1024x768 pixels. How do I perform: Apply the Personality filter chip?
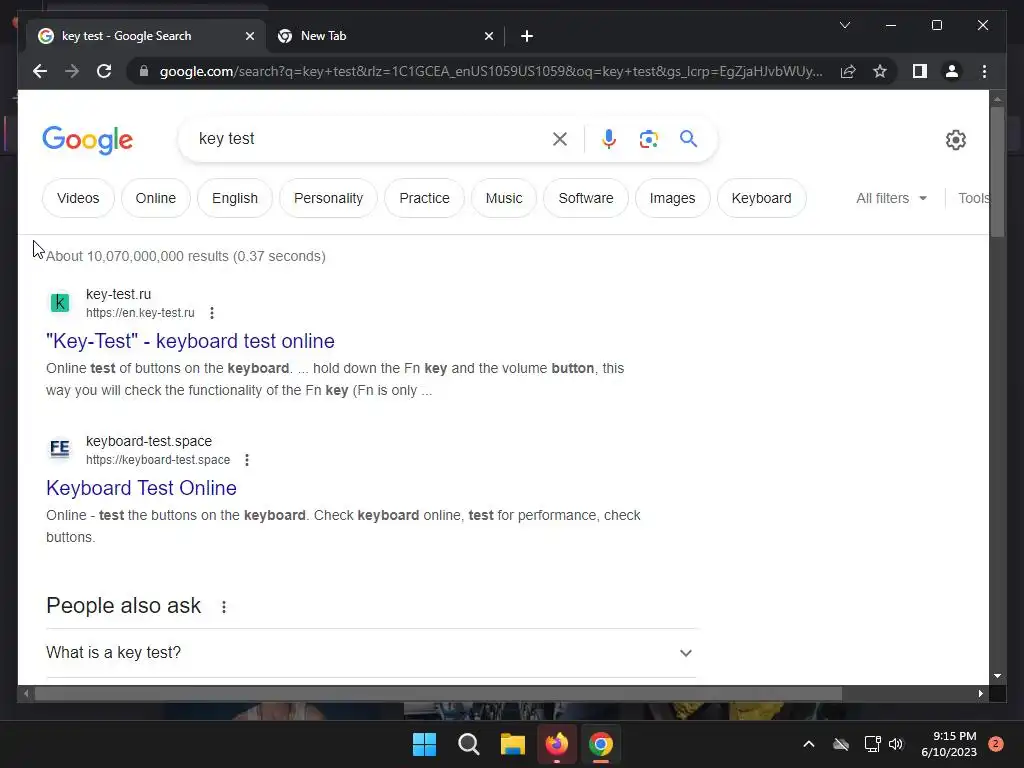[x=328, y=198]
